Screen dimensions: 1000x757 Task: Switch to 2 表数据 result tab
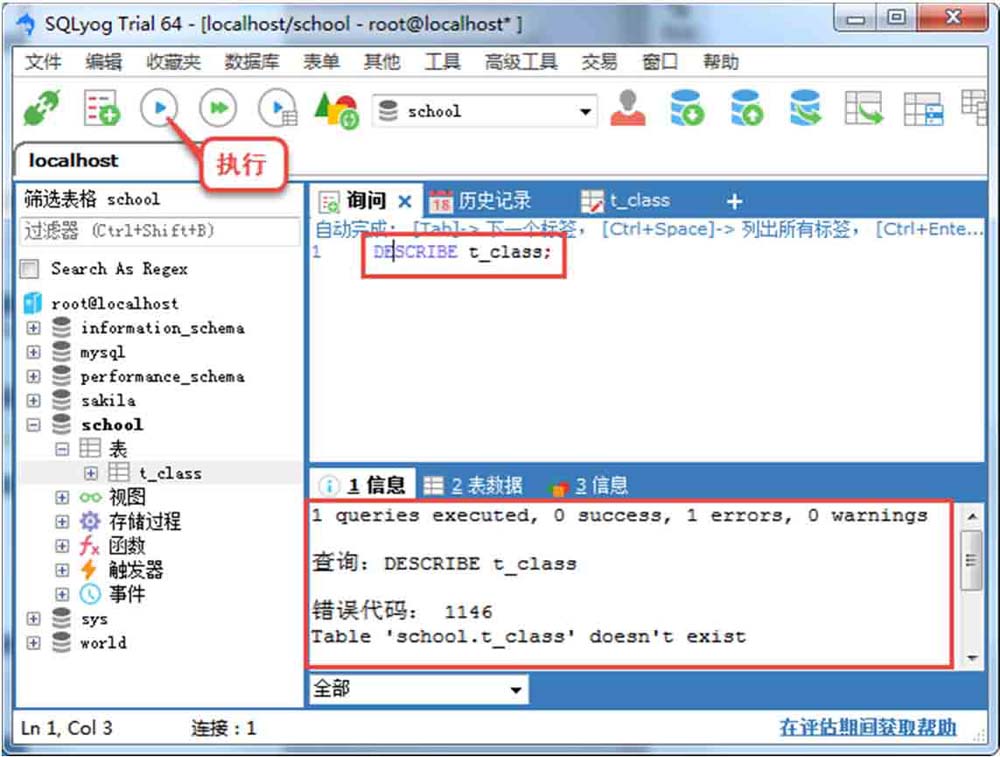pyautogui.click(x=473, y=486)
